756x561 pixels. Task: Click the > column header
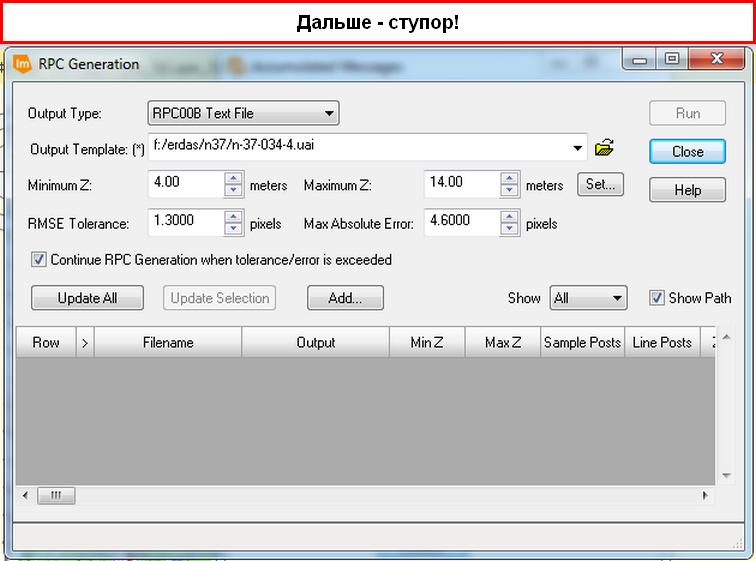(85, 342)
